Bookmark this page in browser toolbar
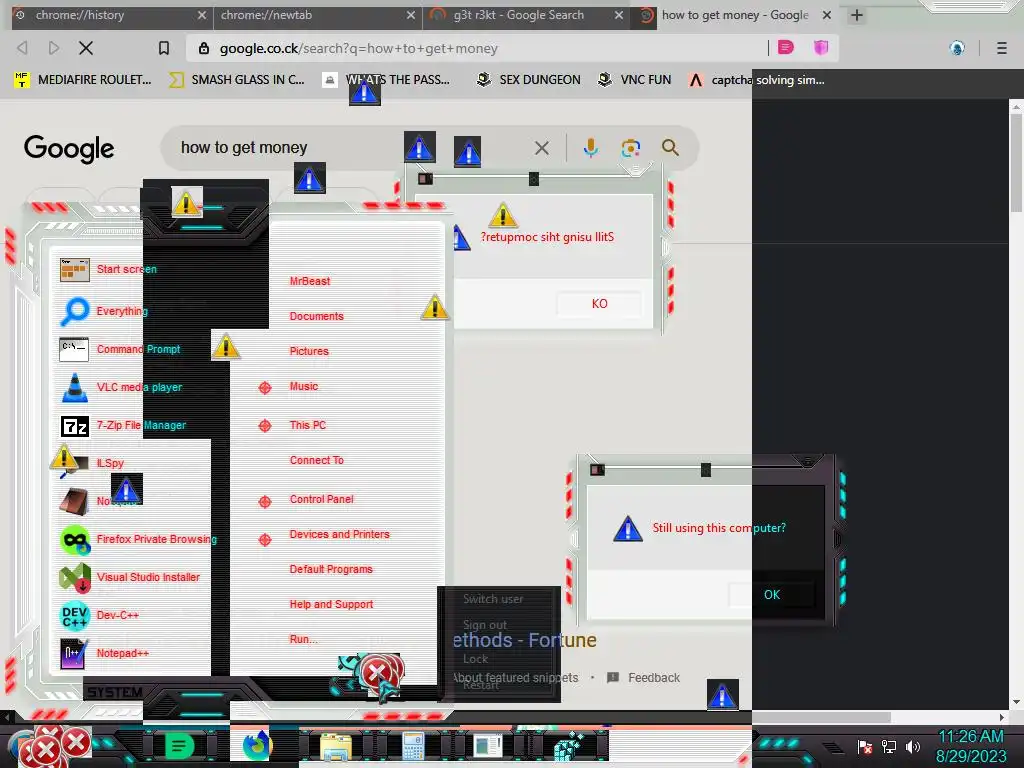The width and height of the screenshot is (1024, 768). point(164,48)
